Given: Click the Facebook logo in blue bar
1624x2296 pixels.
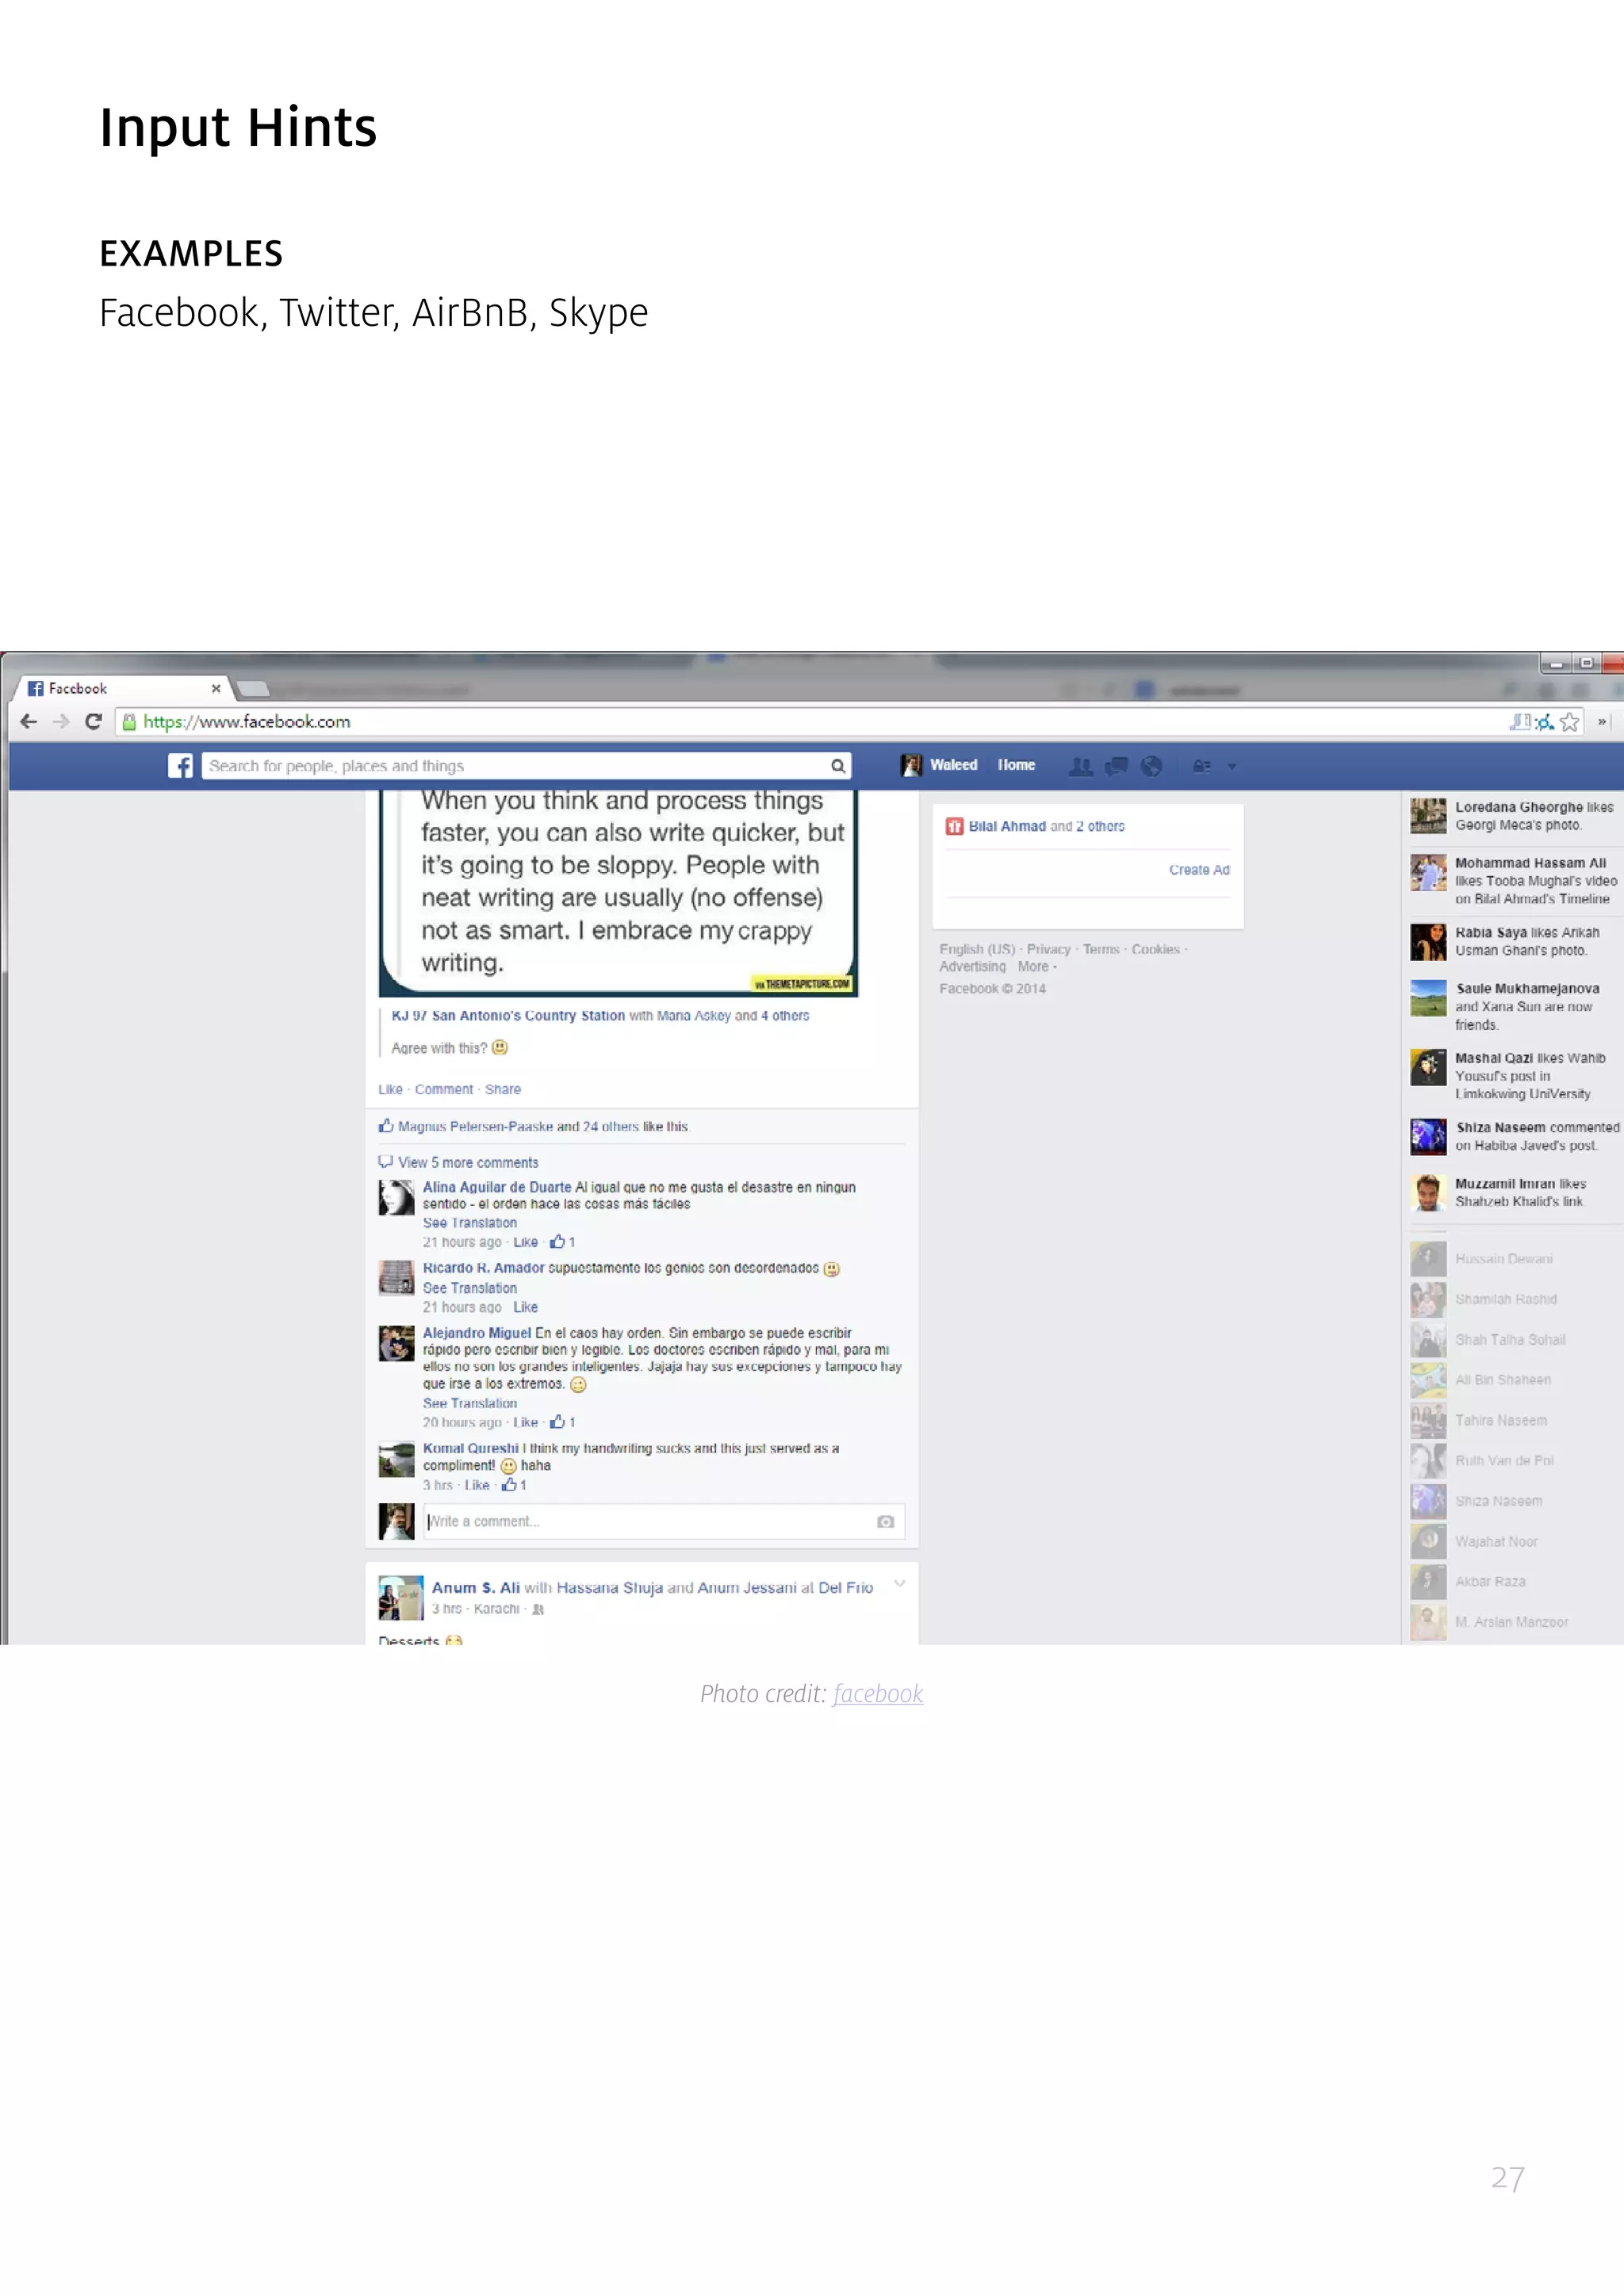Looking at the screenshot, I should 180,766.
